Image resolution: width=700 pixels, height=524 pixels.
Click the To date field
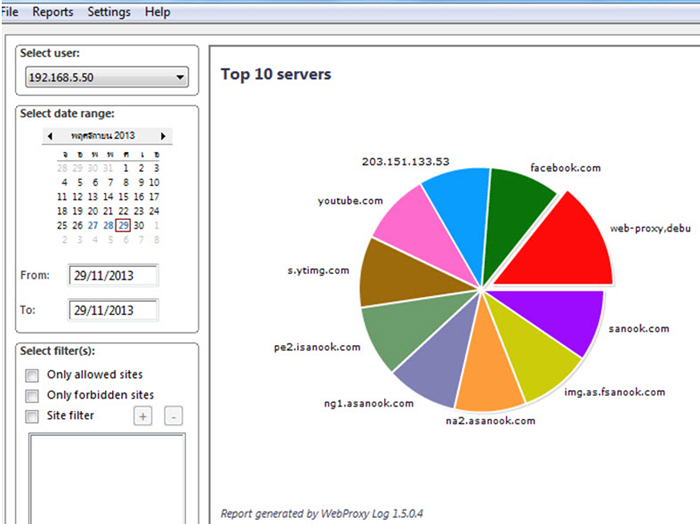[113, 311]
